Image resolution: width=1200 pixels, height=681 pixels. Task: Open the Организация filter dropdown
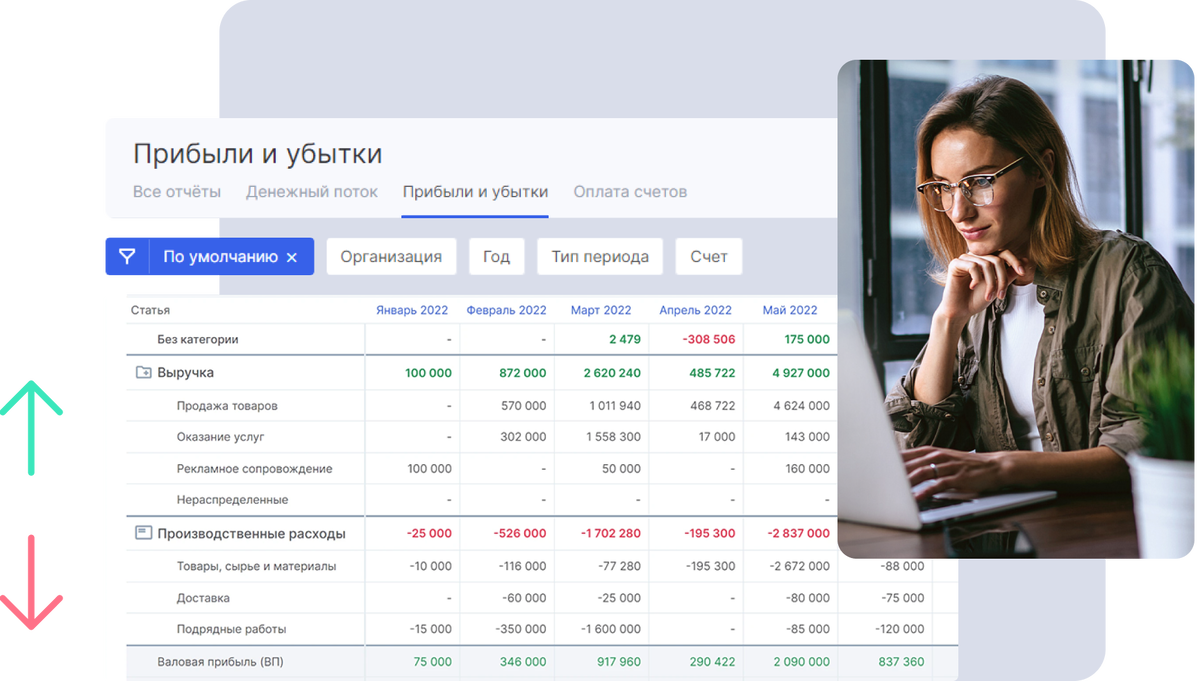click(x=391, y=257)
